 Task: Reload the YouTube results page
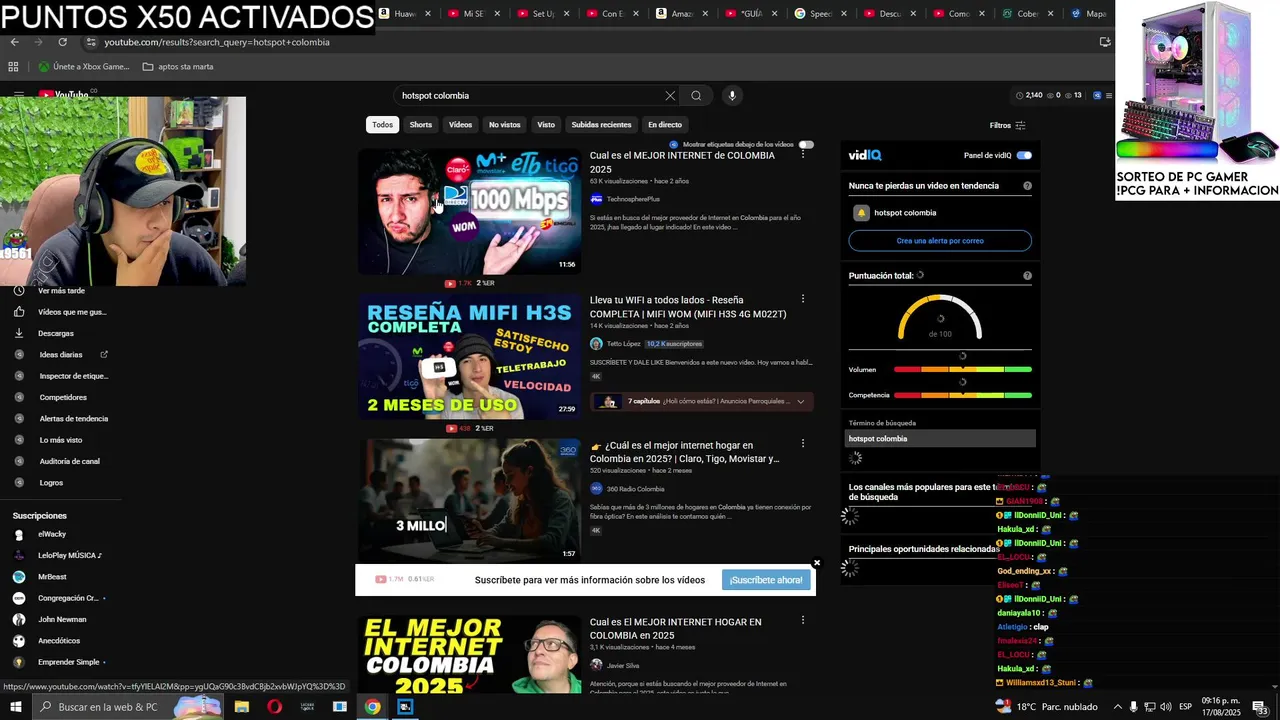coord(62,42)
